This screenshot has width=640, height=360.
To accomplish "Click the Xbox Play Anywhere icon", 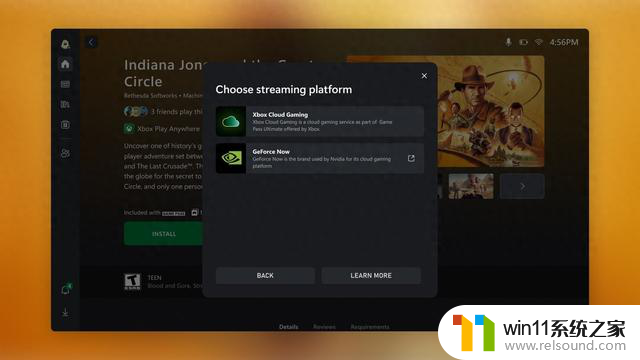I will click(x=129, y=129).
